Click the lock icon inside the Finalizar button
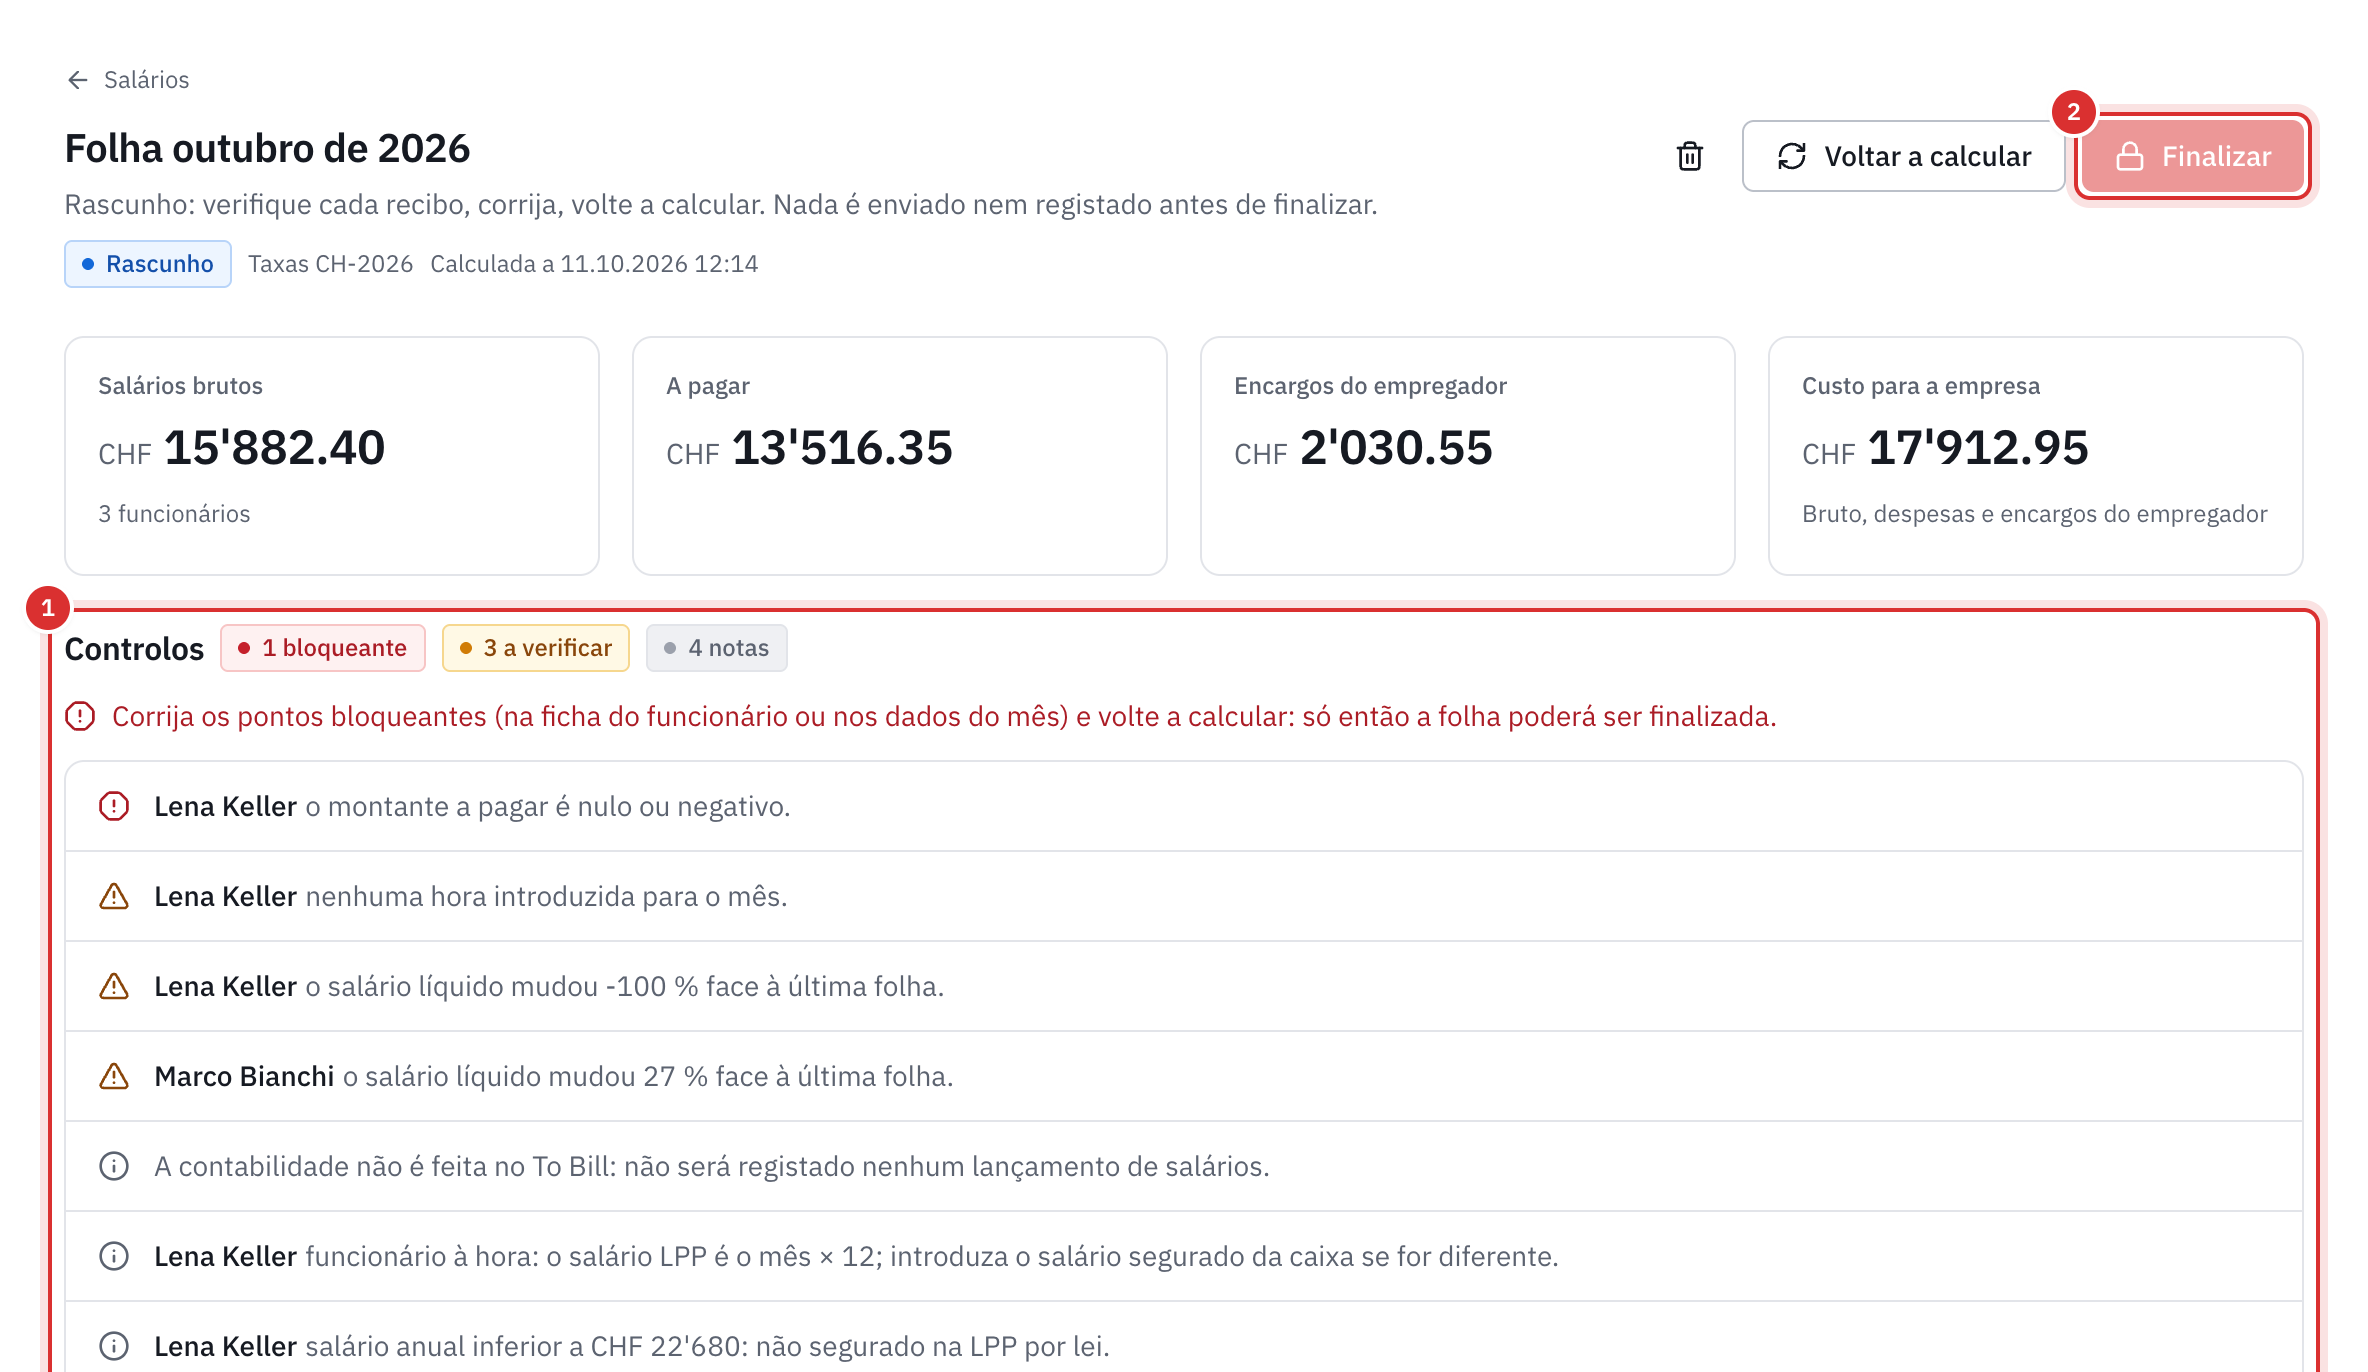The image size is (2368, 1372). point(2130,156)
